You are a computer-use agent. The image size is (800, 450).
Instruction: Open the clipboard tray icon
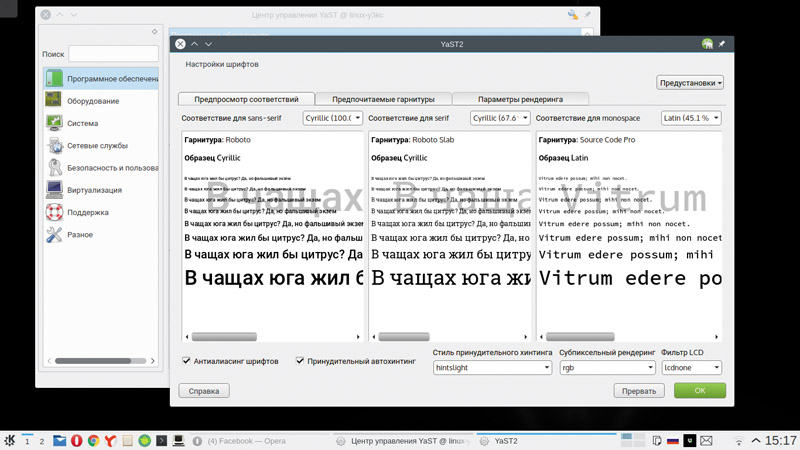(x=657, y=440)
